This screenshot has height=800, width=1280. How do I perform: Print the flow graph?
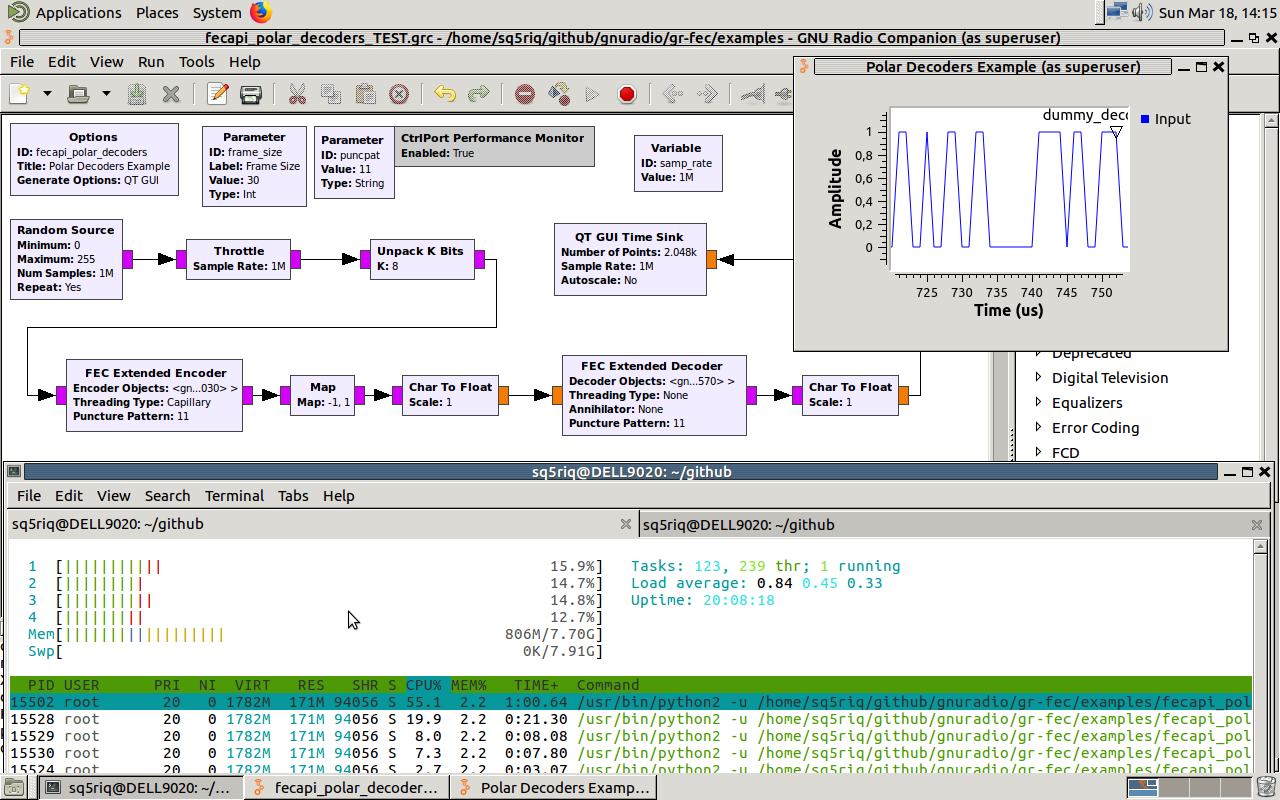(250, 94)
